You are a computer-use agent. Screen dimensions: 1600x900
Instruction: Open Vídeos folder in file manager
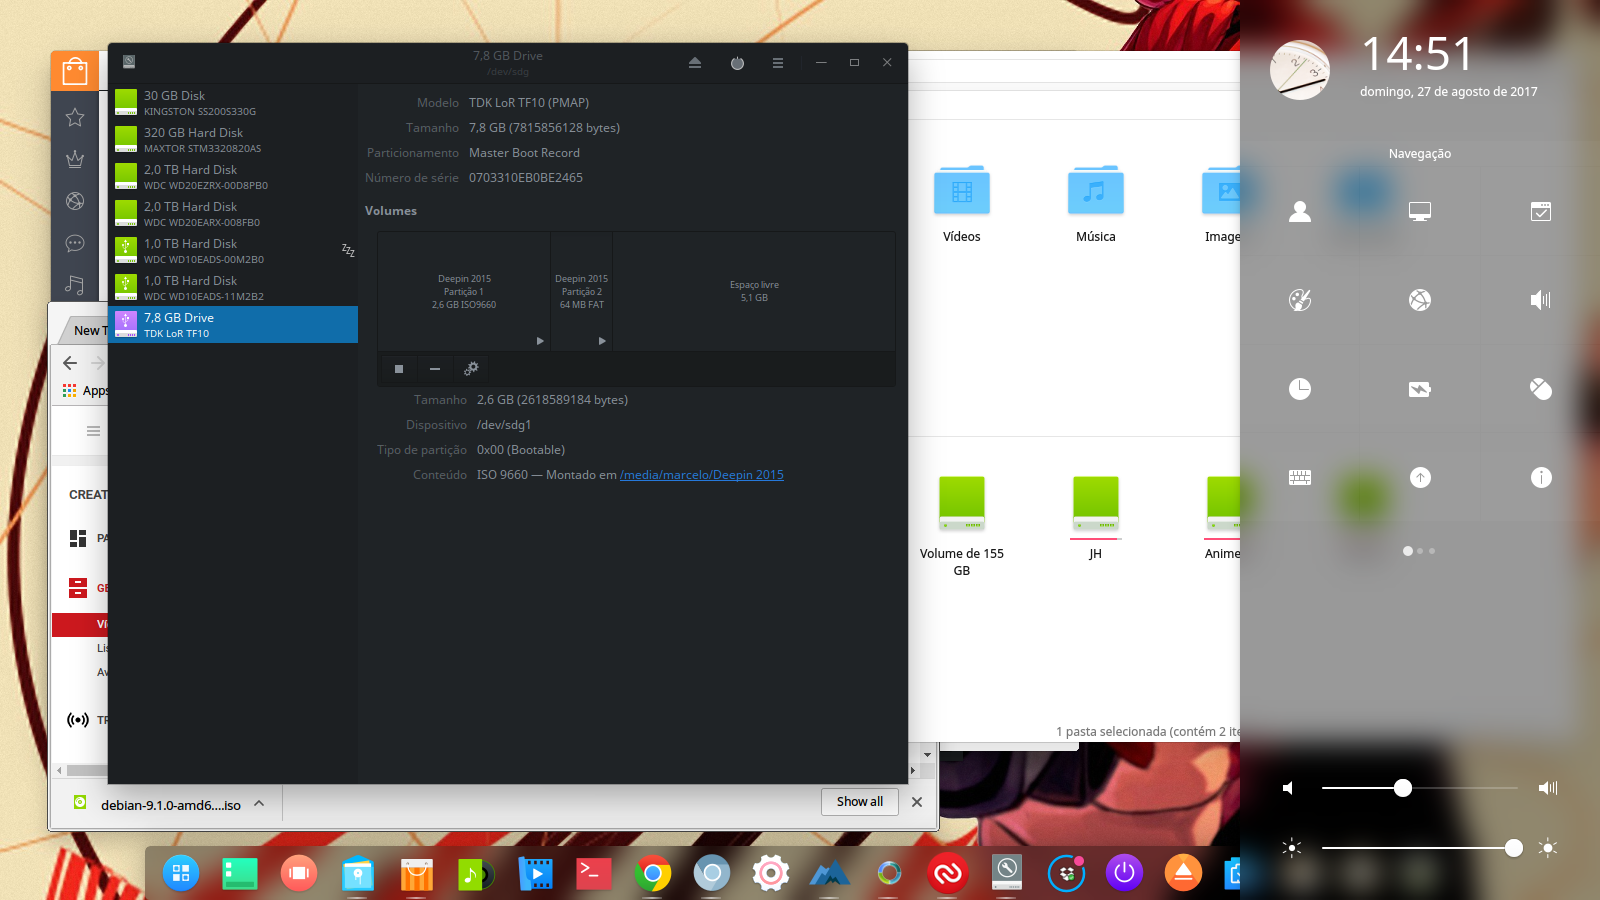[x=962, y=205]
